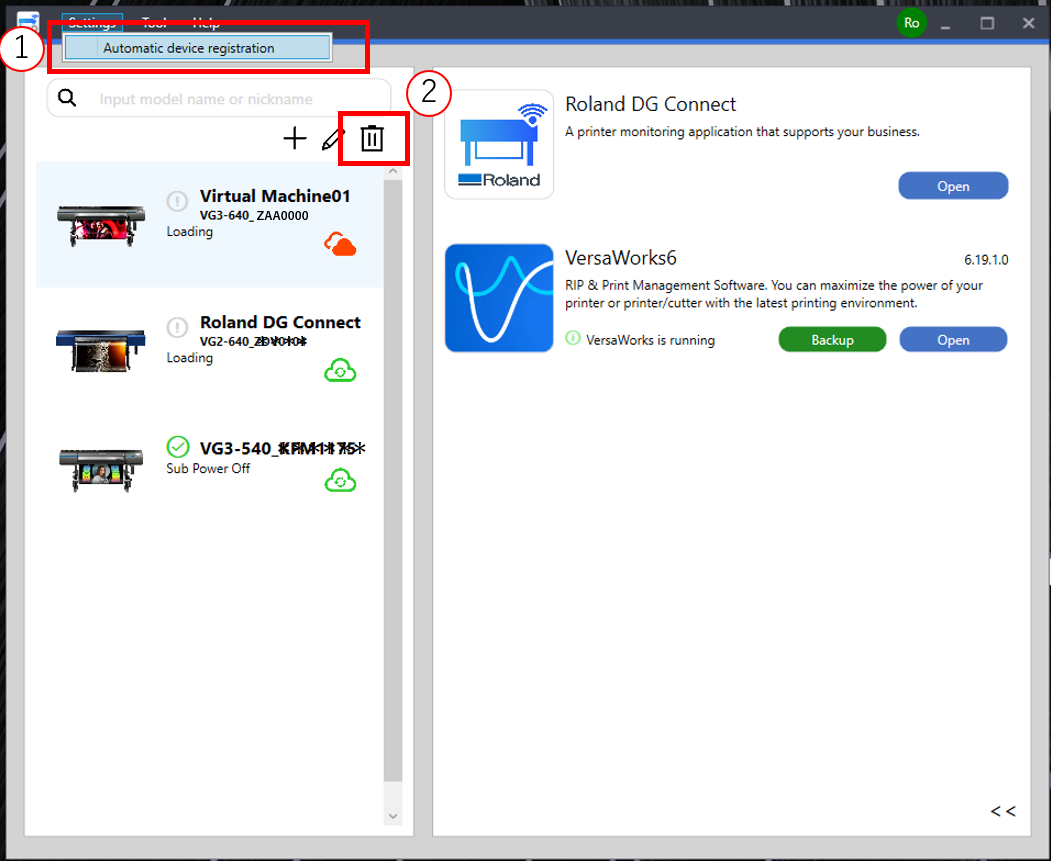Open the Tool menu
This screenshot has width=1051, height=861.
coord(155,23)
